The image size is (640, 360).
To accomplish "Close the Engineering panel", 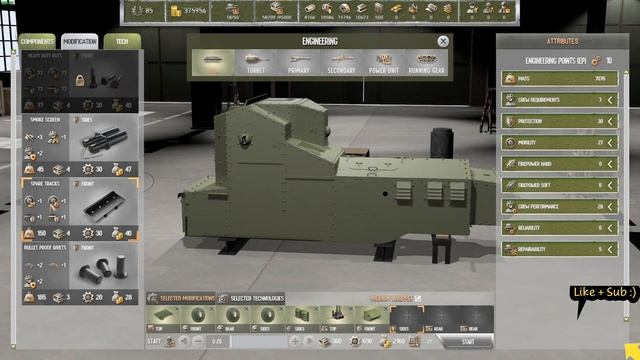I will pyautogui.click(x=443, y=41).
